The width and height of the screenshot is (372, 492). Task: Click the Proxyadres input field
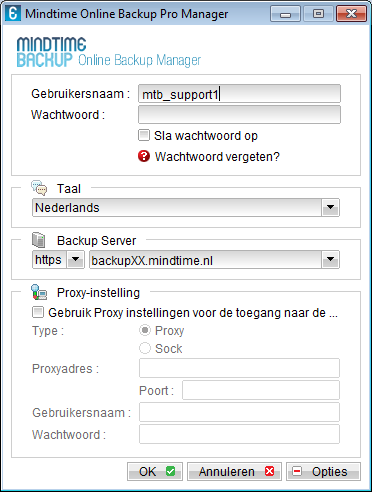tap(239, 368)
